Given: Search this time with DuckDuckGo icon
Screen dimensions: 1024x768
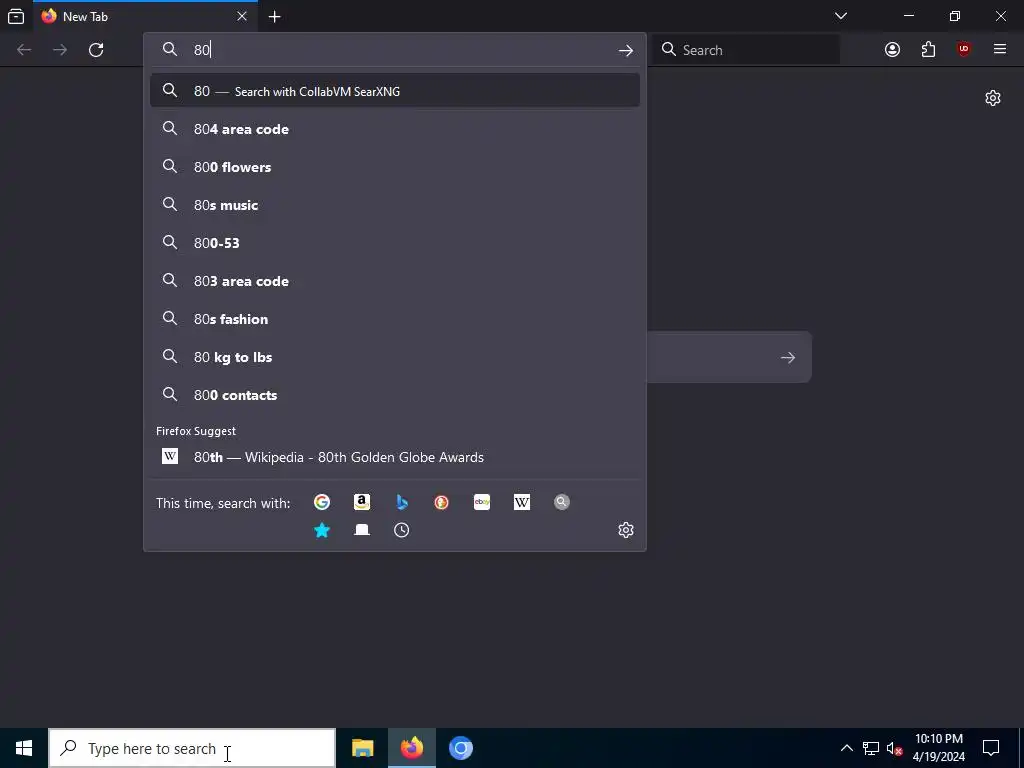Looking at the screenshot, I should coord(441,502).
